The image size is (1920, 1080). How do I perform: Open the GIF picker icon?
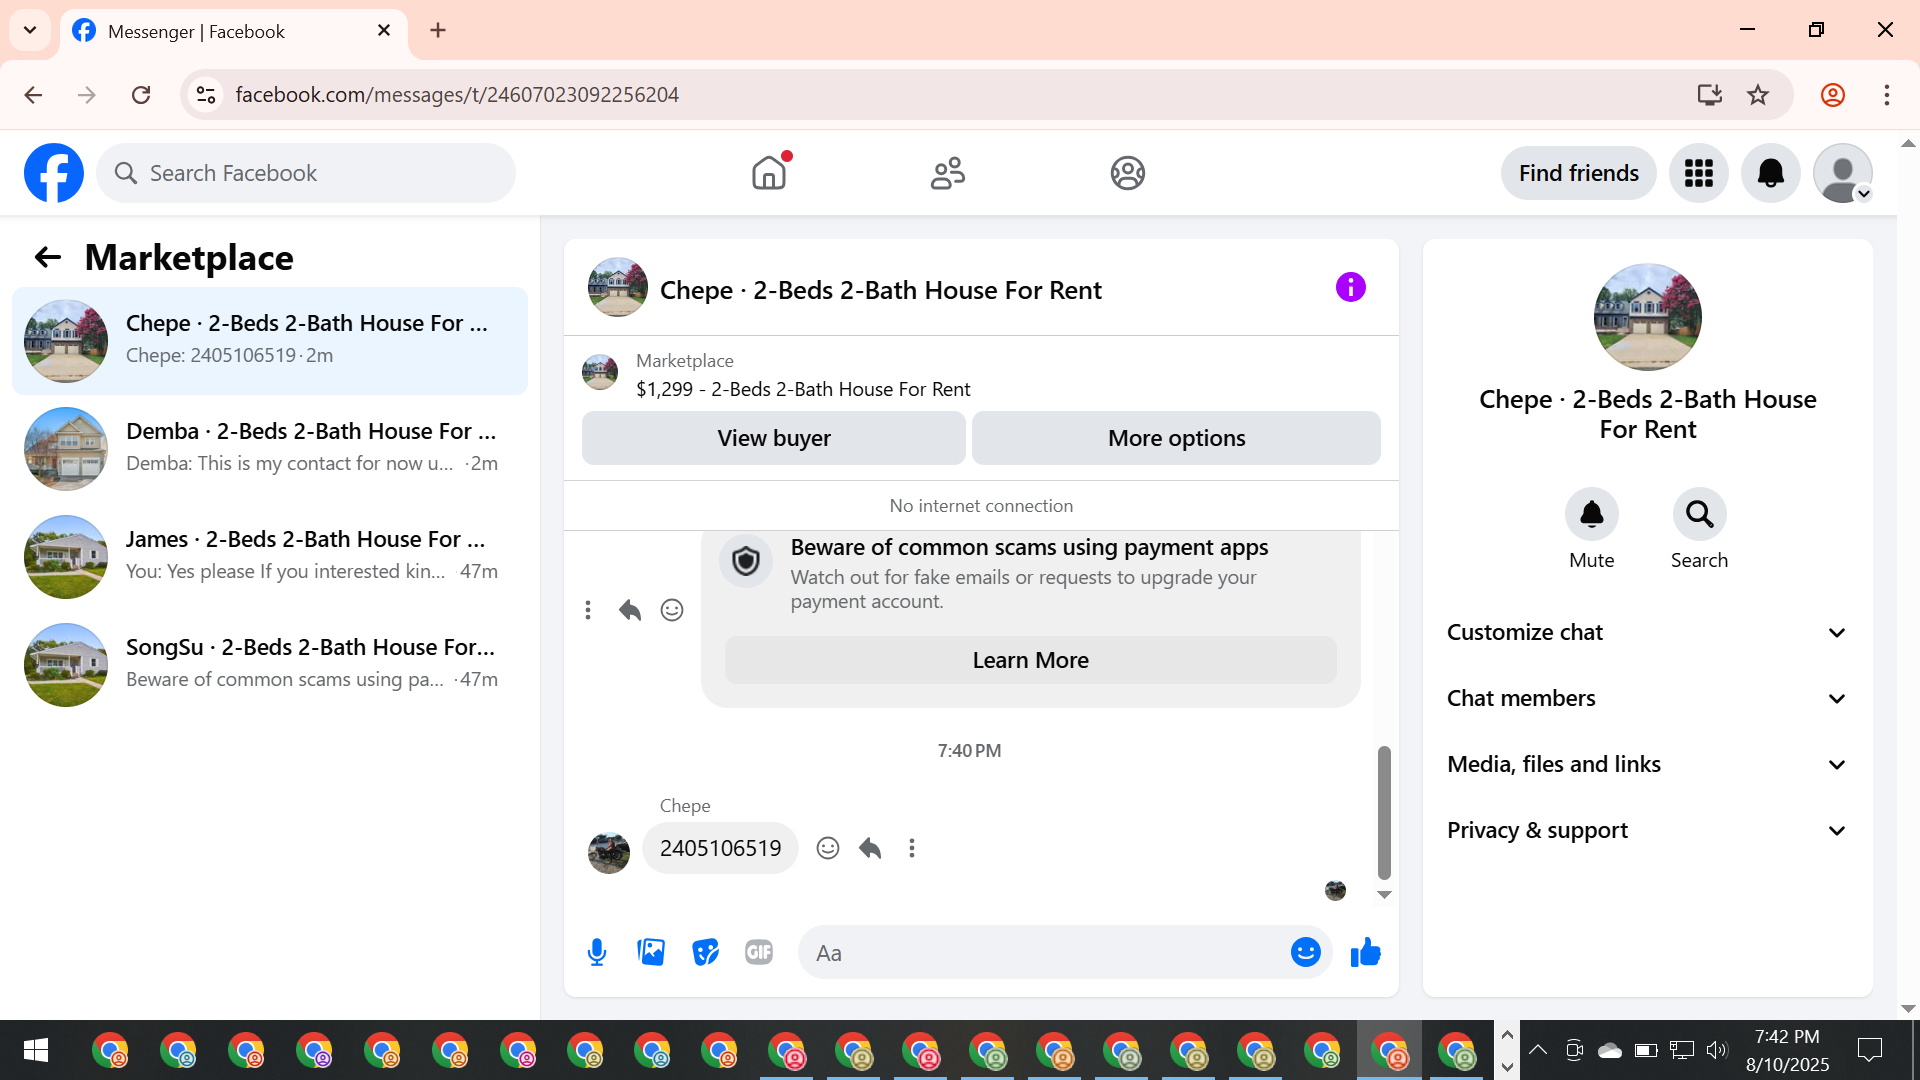(759, 953)
